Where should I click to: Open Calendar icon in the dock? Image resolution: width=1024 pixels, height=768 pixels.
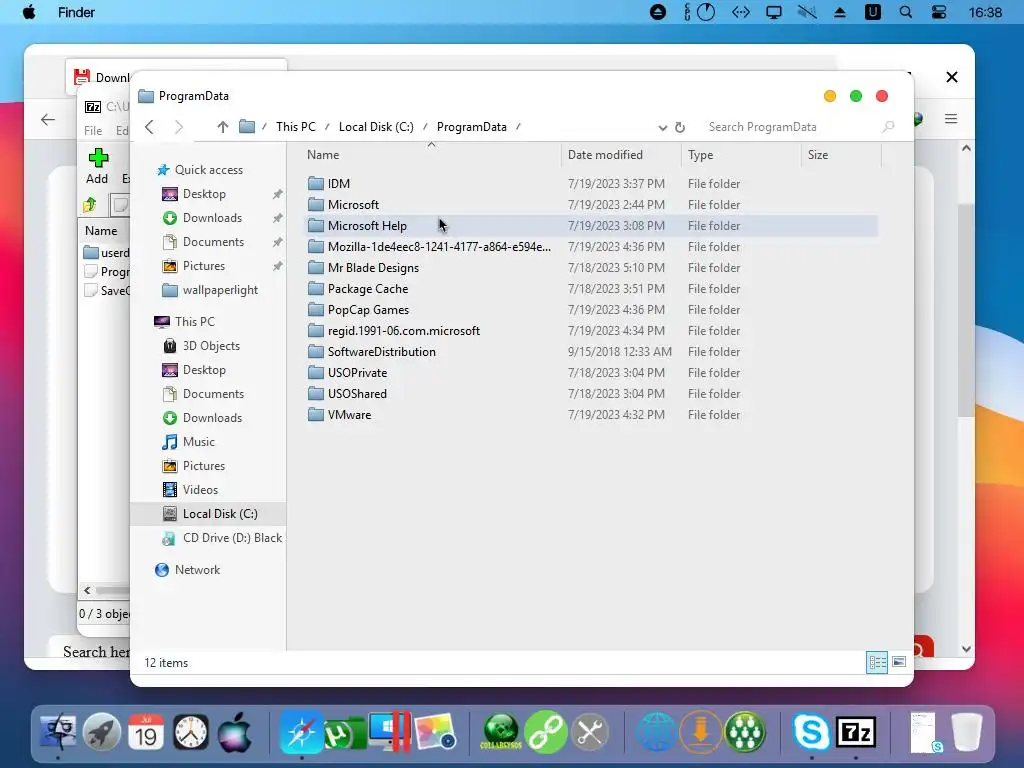pyautogui.click(x=146, y=732)
